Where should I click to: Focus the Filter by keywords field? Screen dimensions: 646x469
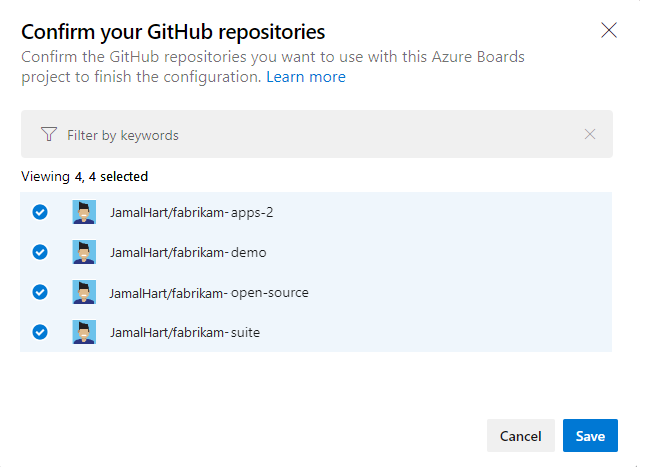(x=300, y=134)
